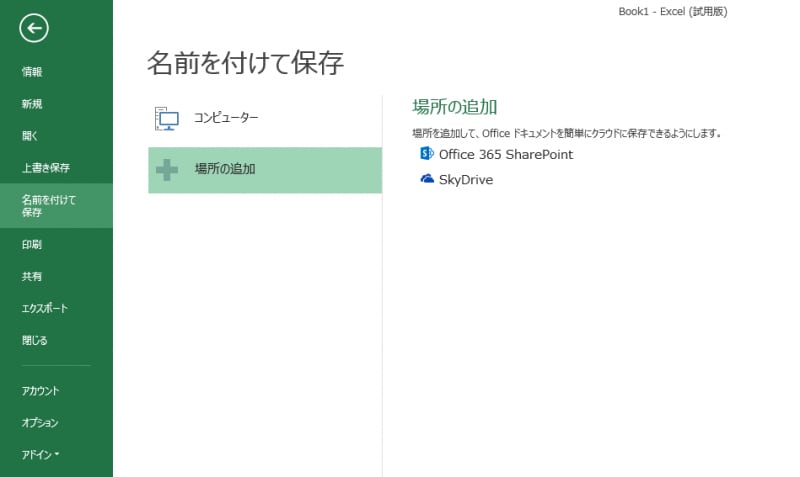Open the 印刷 sidebar item
Screen dimensions: 800x477
(32, 244)
